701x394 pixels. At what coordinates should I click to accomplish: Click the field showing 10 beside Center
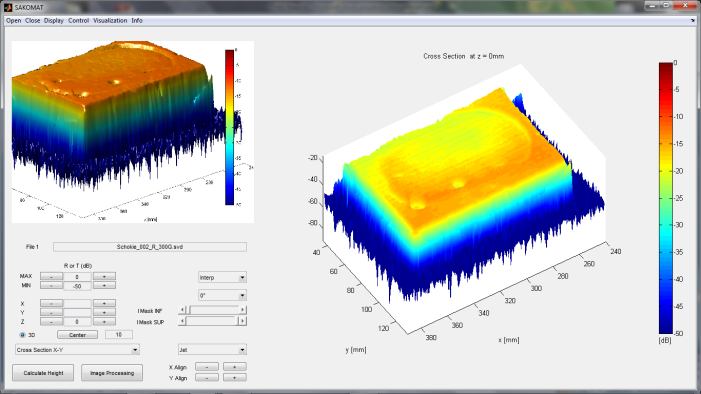(x=119, y=335)
